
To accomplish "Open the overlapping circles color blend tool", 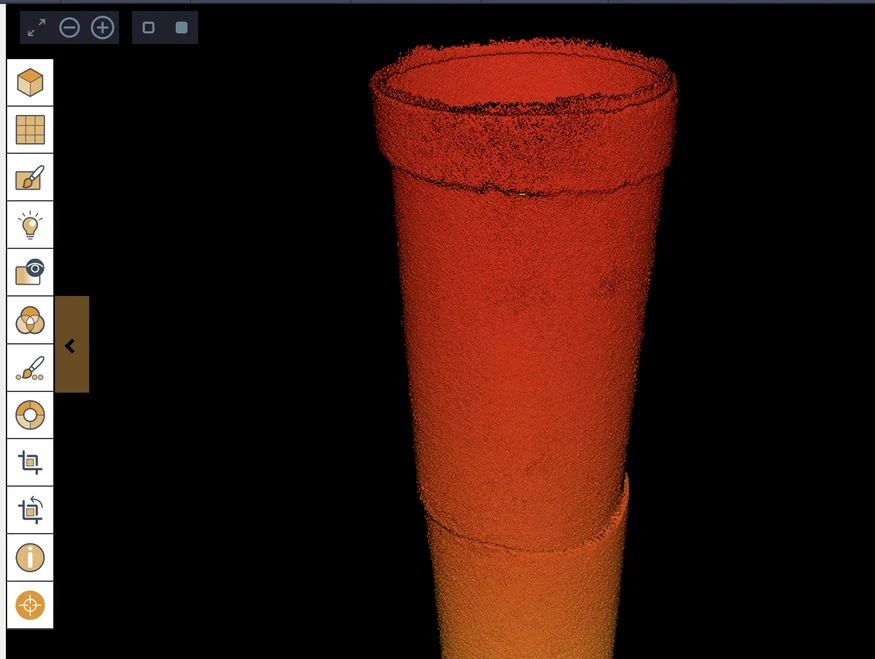I will [x=30, y=320].
